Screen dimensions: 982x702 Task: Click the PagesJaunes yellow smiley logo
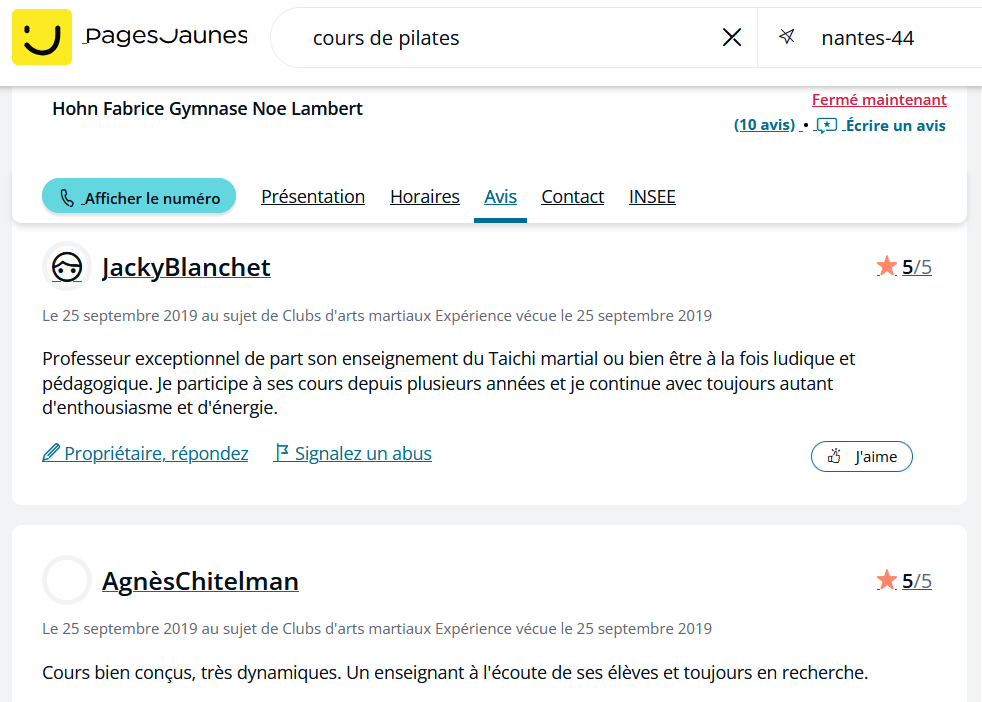(42, 37)
